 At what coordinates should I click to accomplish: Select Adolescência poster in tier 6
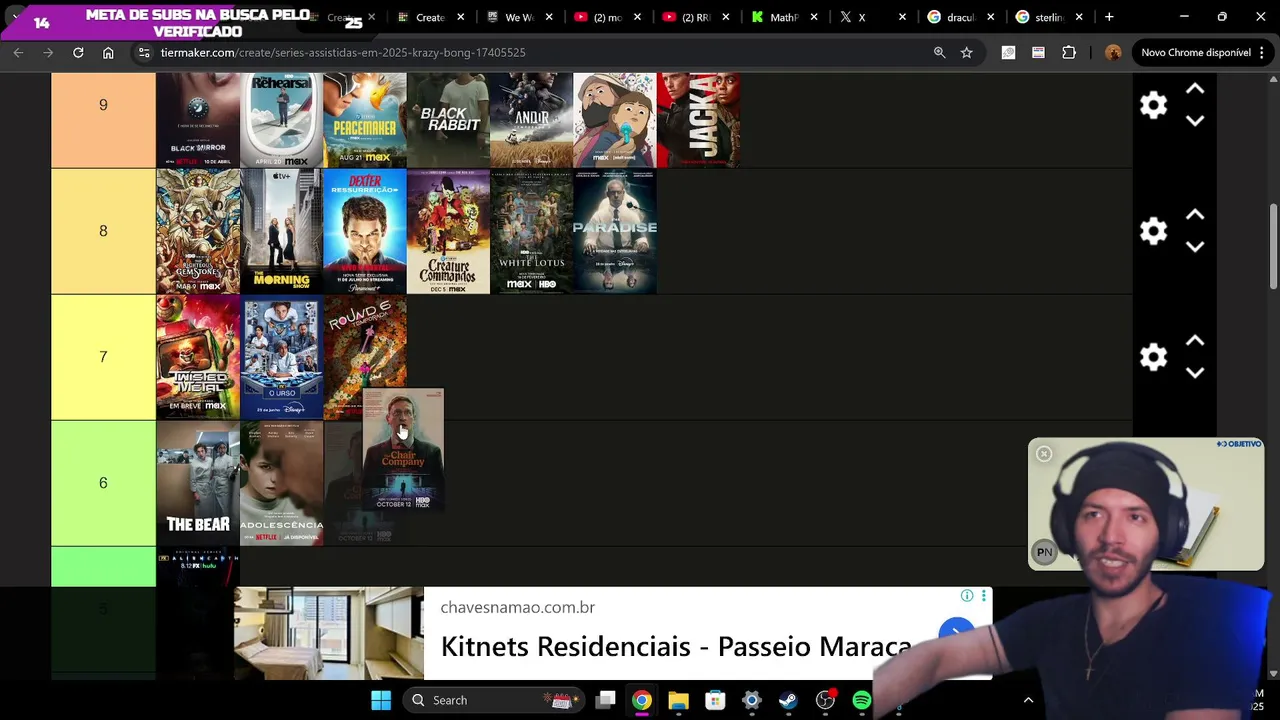coord(282,483)
